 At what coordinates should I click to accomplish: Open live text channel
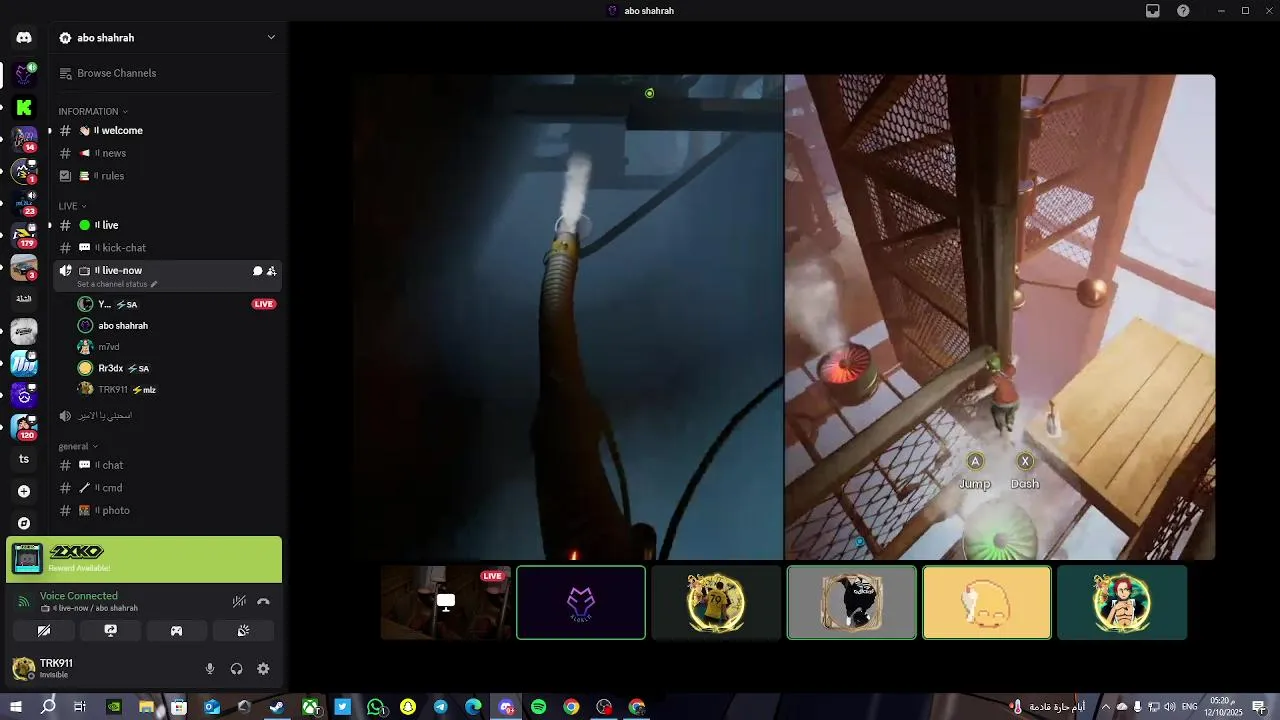click(167, 225)
